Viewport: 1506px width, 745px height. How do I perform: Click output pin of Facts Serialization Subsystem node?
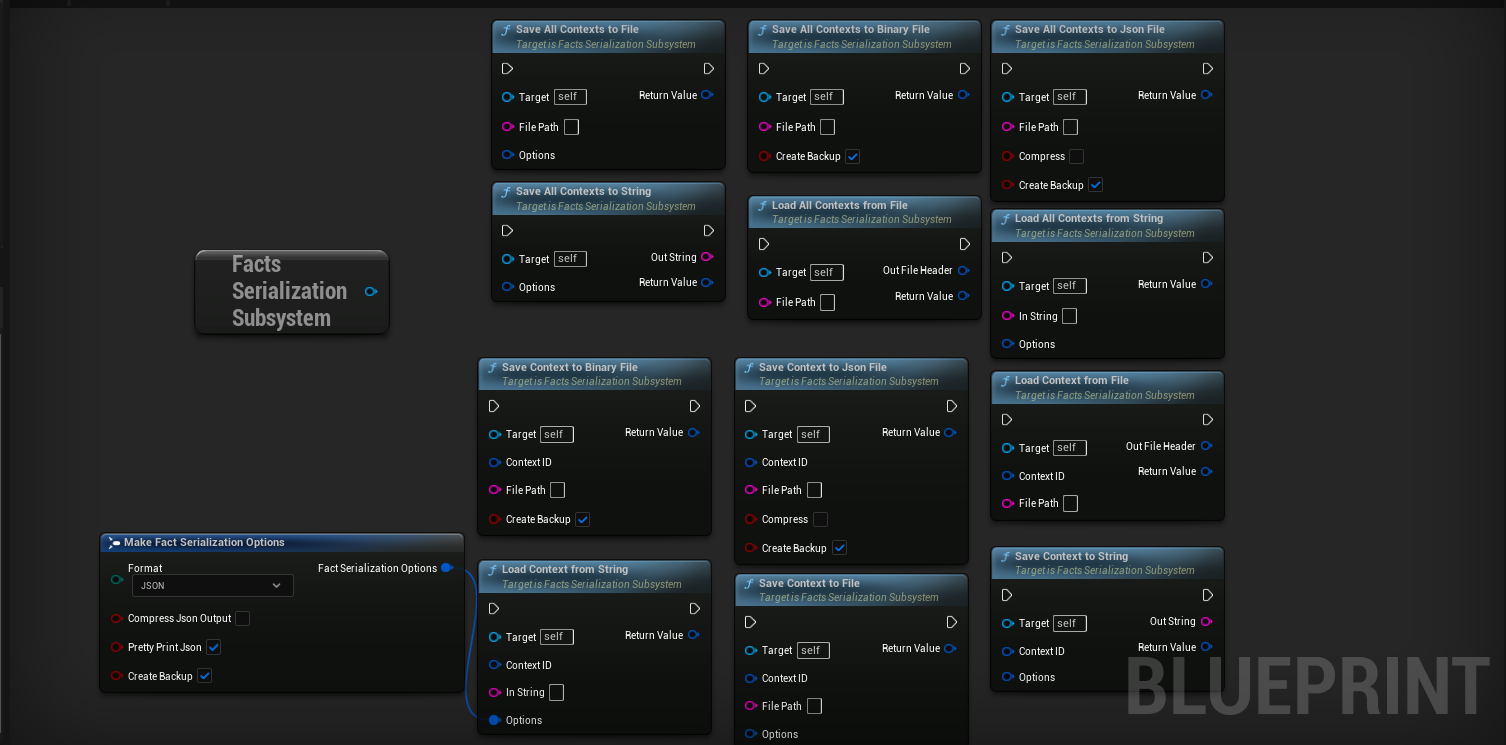coord(371,291)
